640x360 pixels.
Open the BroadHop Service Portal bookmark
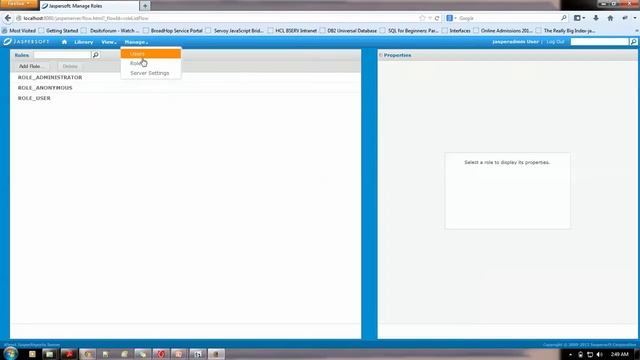tap(173, 31)
